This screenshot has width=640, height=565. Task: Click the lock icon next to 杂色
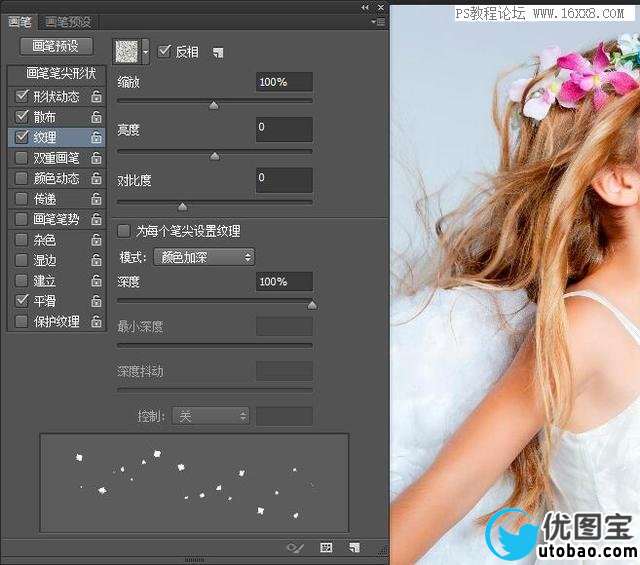[96, 240]
